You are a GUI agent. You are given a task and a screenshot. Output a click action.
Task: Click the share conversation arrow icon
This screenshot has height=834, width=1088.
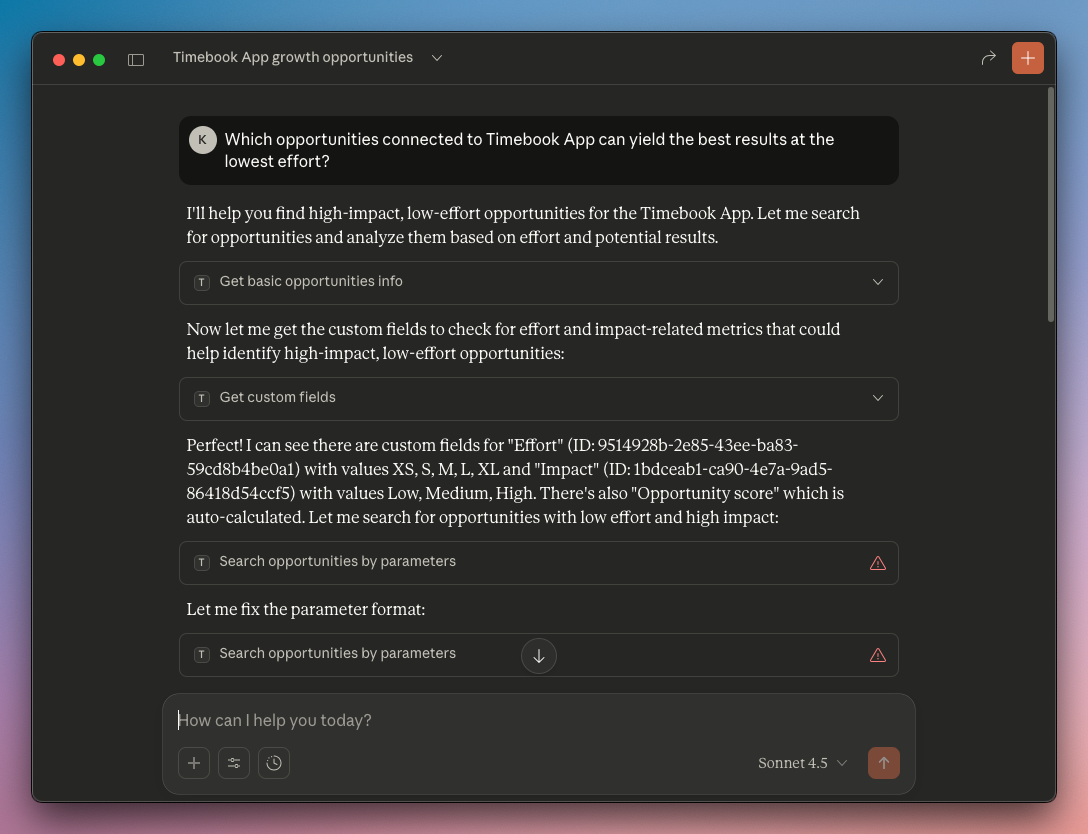tap(988, 58)
